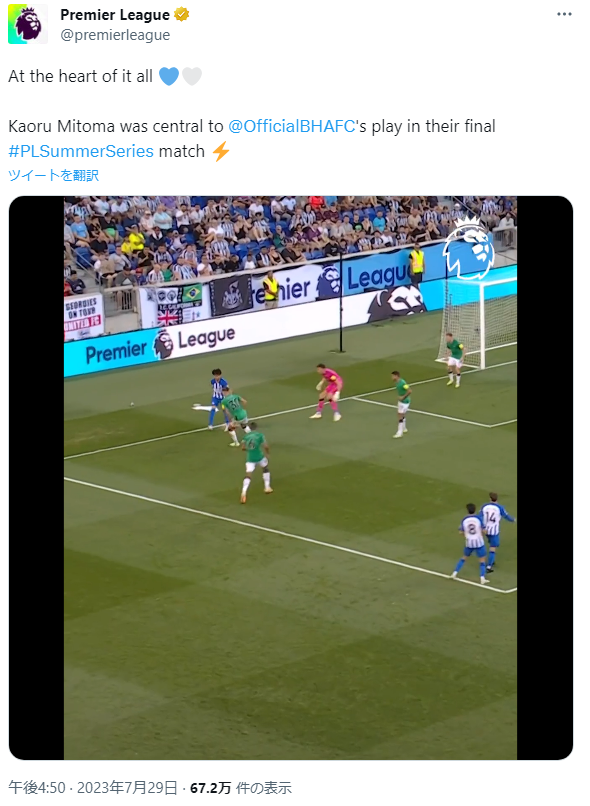The image size is (590, 806).
Task: Click the 2023年7月29日 date link
Action: 127,787
